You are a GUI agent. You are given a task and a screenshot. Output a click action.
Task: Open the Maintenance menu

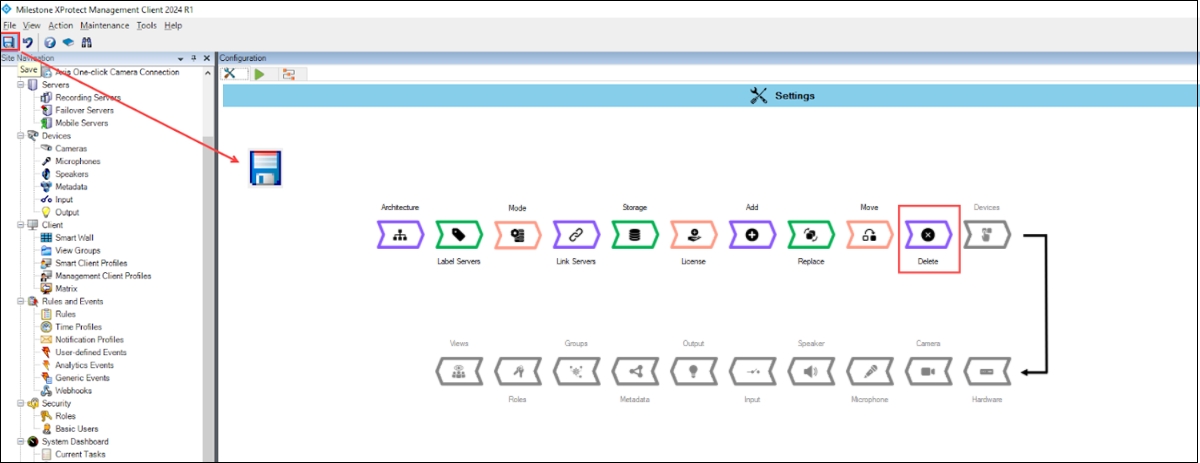(x=104, y=24)
